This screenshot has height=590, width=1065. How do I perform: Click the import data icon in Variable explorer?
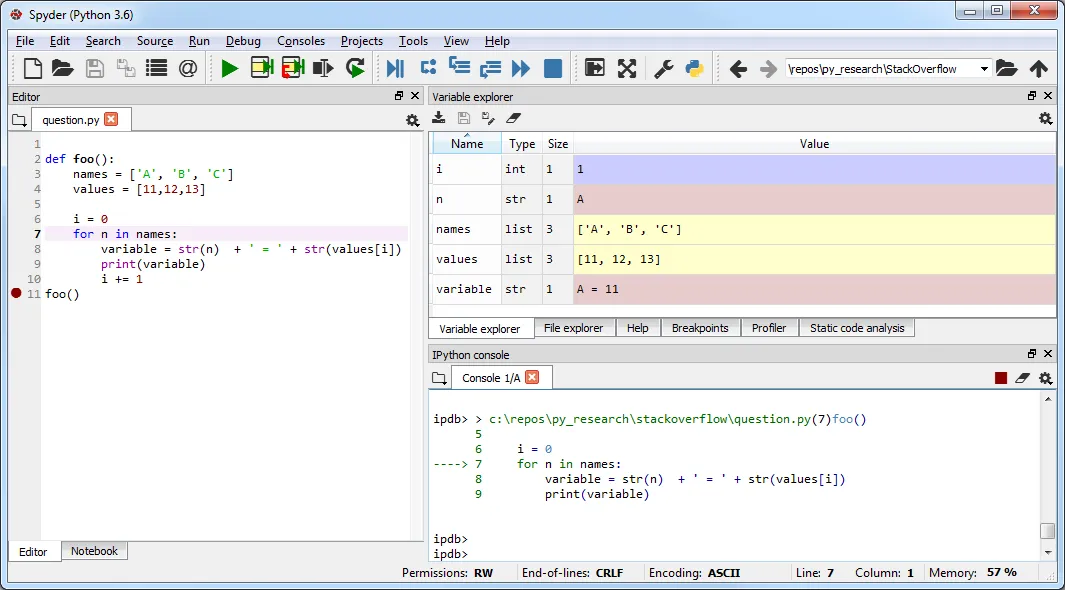click(x=439, y=118)
